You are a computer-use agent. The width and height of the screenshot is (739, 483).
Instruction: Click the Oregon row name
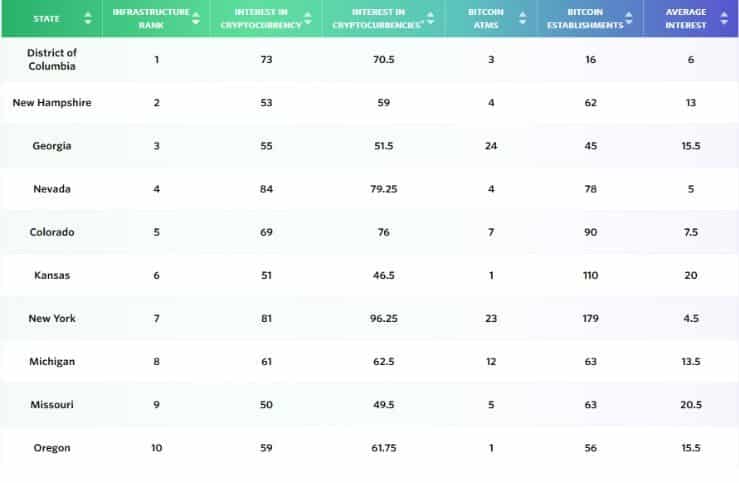tap(52, 448)
